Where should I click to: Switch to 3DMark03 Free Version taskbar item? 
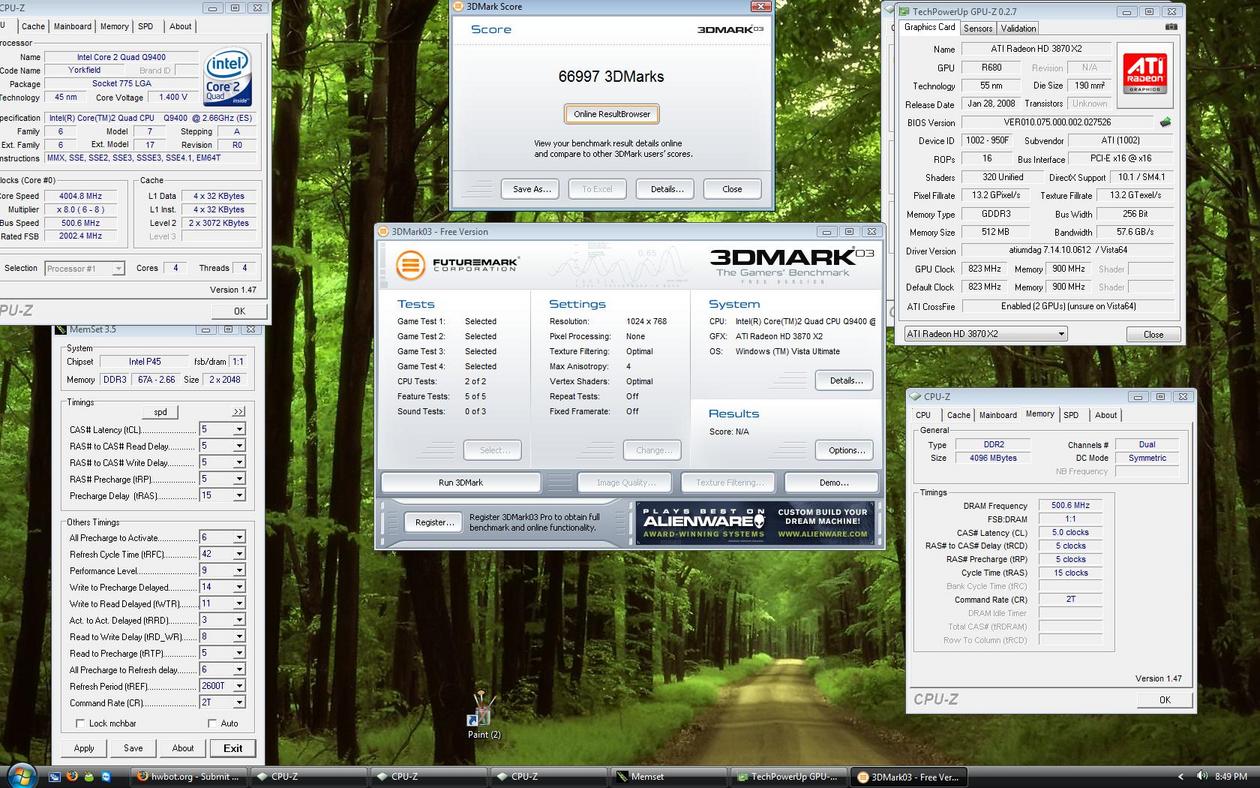point(908,776)
